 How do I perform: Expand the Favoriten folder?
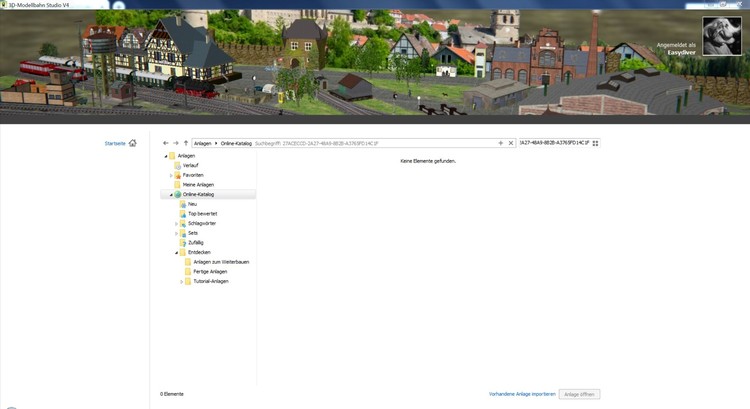click(171, 175)
